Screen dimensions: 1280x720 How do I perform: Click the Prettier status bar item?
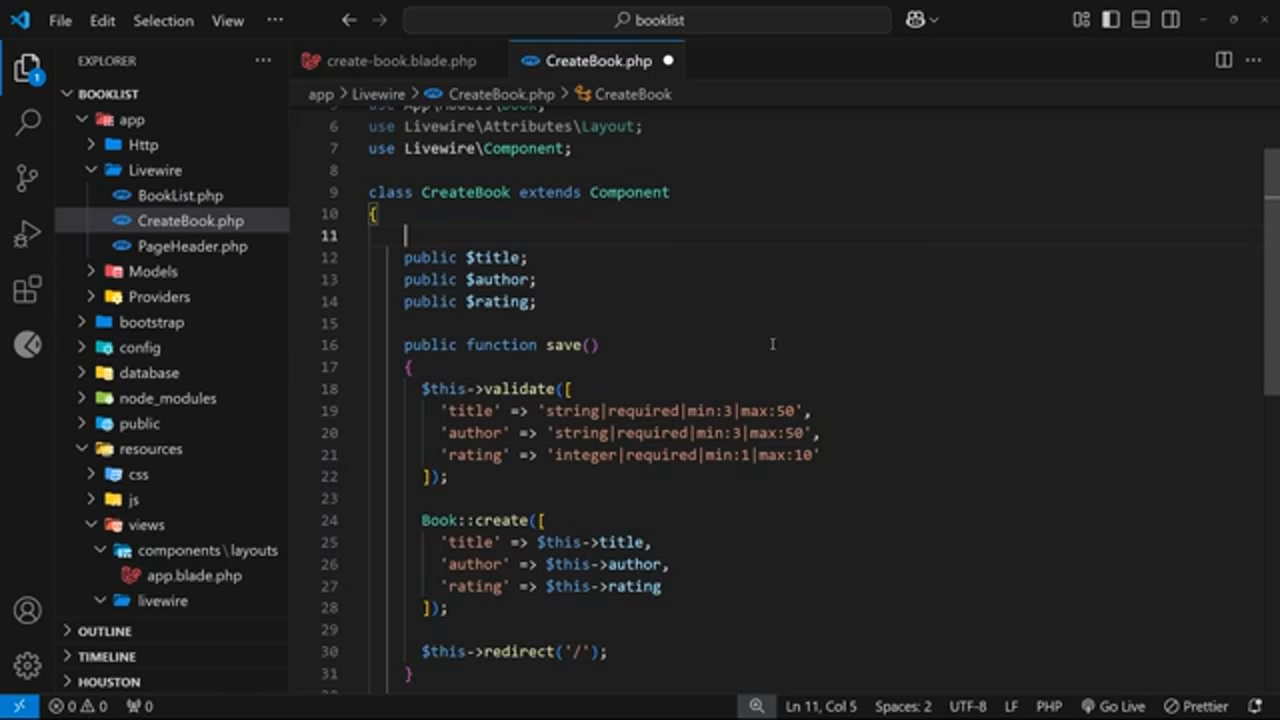tap(1196, 706)
